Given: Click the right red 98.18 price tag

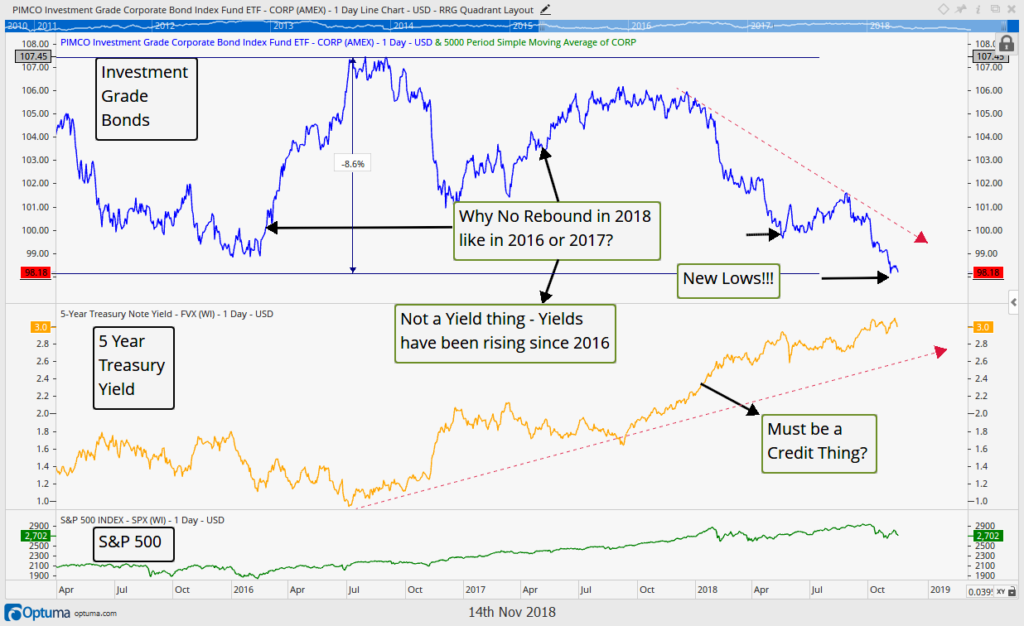Looking at the screenshot, I should [988, 273].
